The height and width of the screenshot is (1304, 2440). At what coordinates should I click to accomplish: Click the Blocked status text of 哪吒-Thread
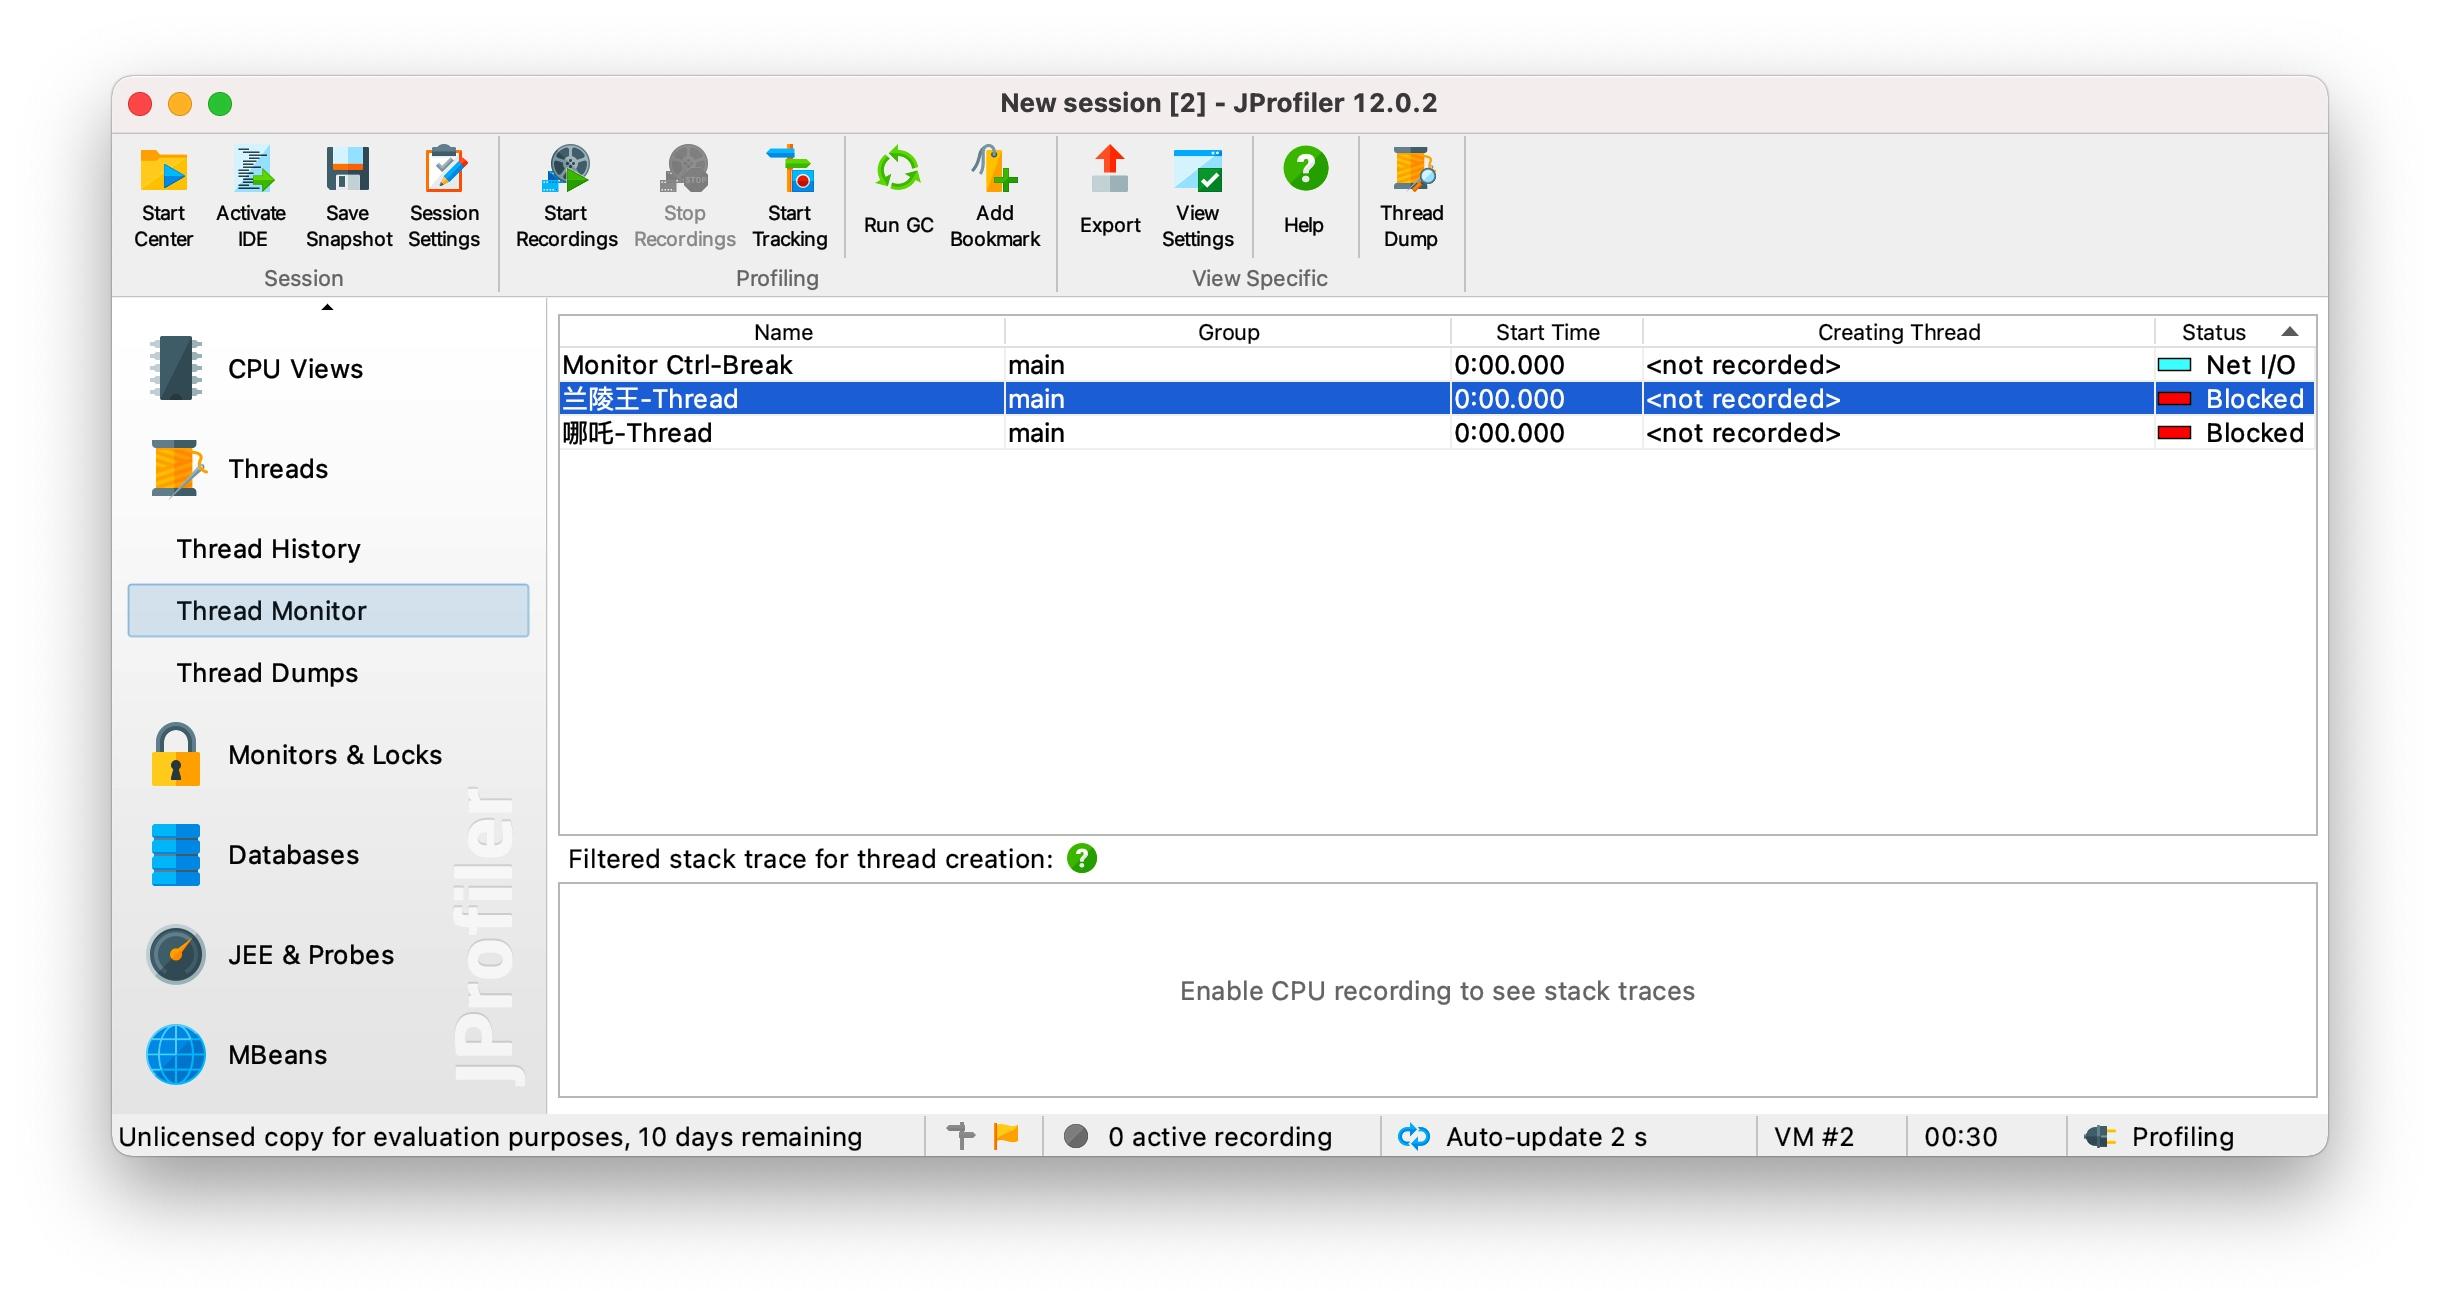2254,432
